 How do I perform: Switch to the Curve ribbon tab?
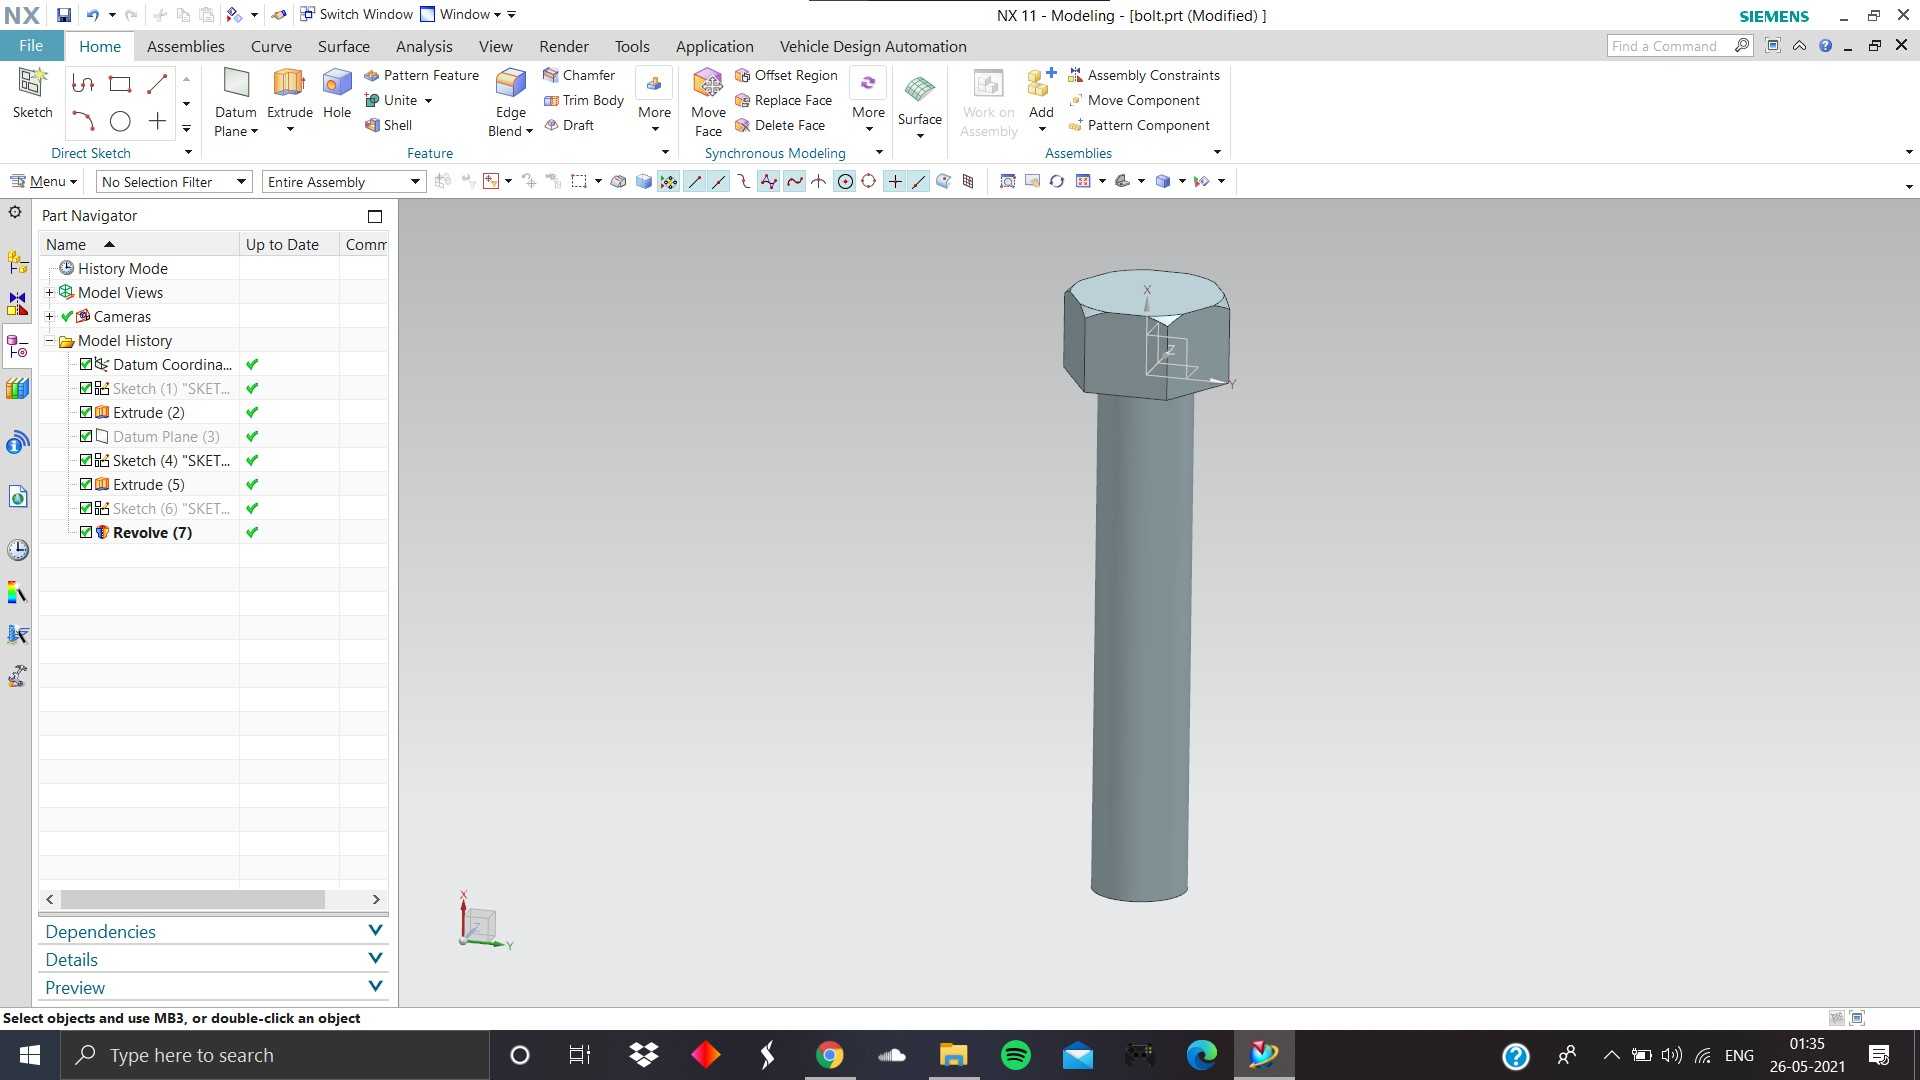tap(271, 46)
